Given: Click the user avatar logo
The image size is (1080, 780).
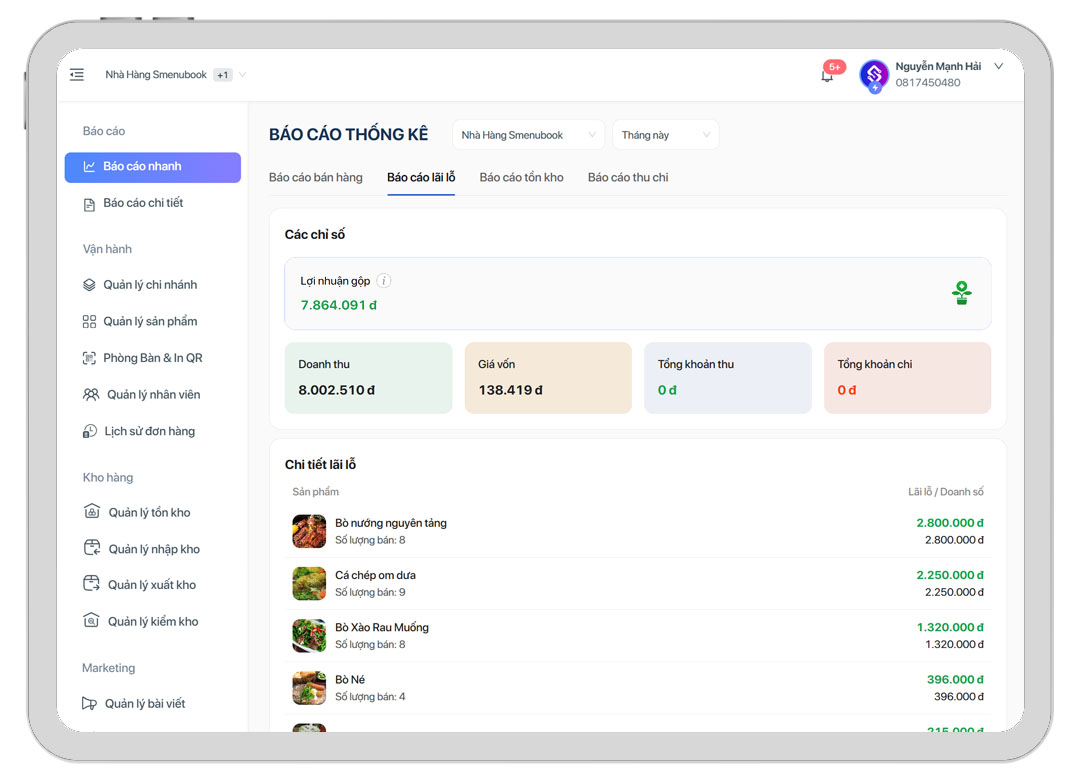Looking at the screenshot, I should click(x=874, y=75).
